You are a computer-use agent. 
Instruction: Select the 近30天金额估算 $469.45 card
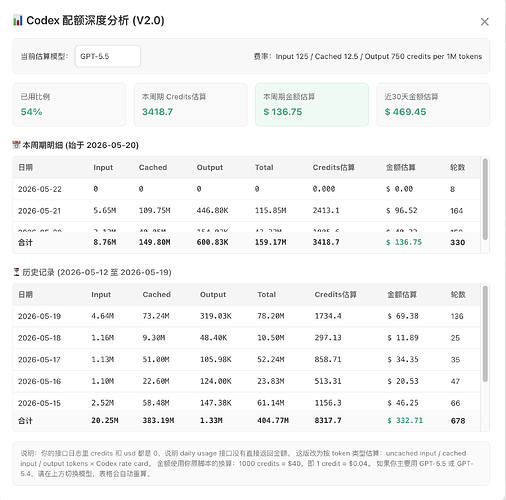click(433, 105)
